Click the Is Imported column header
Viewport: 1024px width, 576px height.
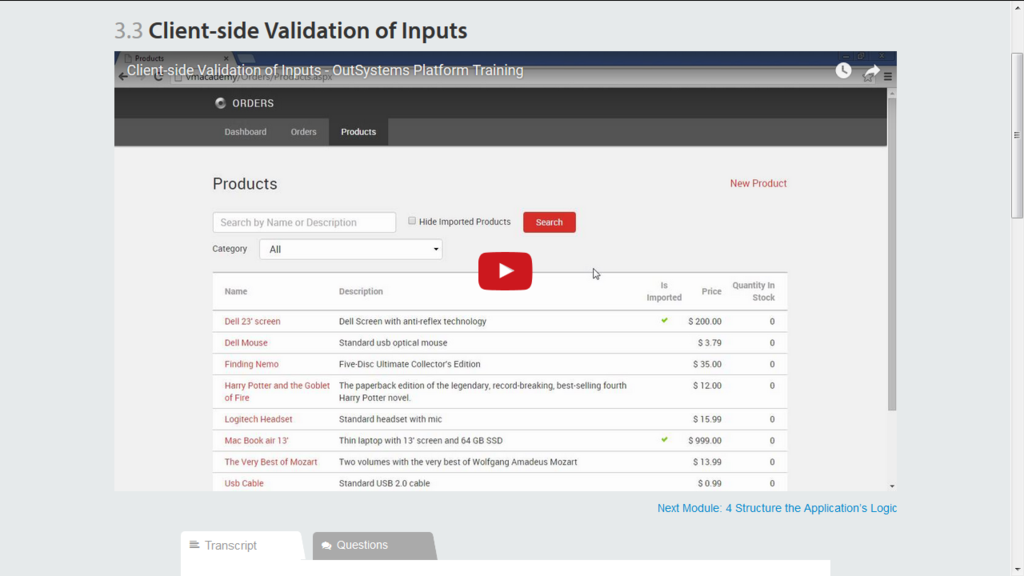[x=664, y=291]
